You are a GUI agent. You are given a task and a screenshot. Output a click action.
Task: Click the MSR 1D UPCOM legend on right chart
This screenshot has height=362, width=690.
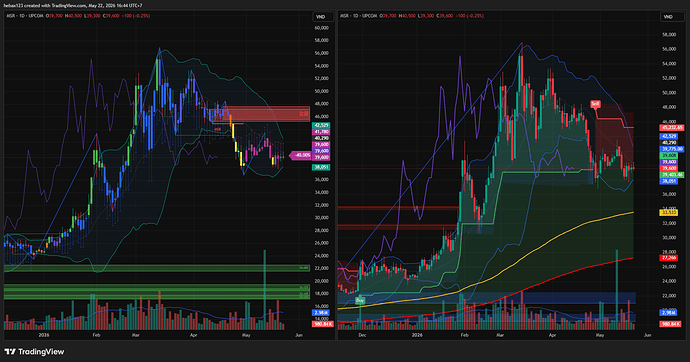(359, 16)
